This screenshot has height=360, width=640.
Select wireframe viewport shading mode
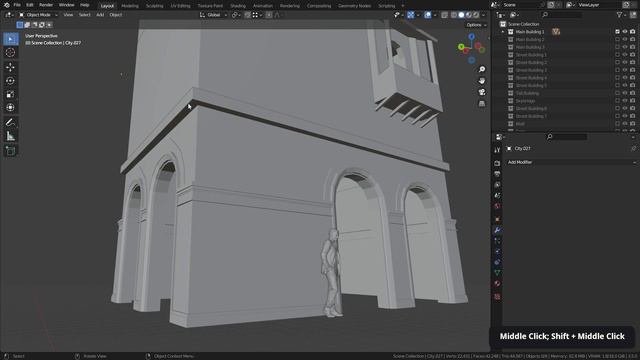pyautogui.click(x=454, y=15)
